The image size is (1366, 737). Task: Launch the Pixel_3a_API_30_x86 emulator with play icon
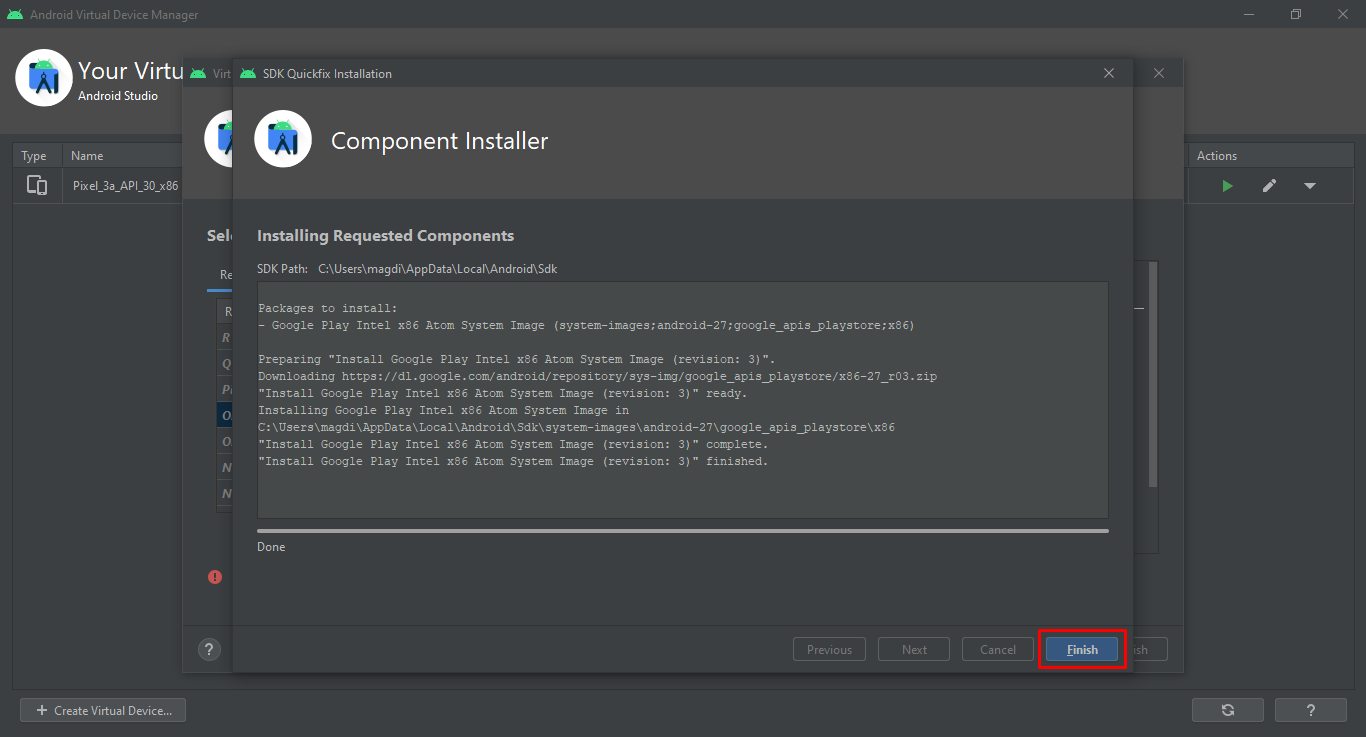pos(1227,186)
